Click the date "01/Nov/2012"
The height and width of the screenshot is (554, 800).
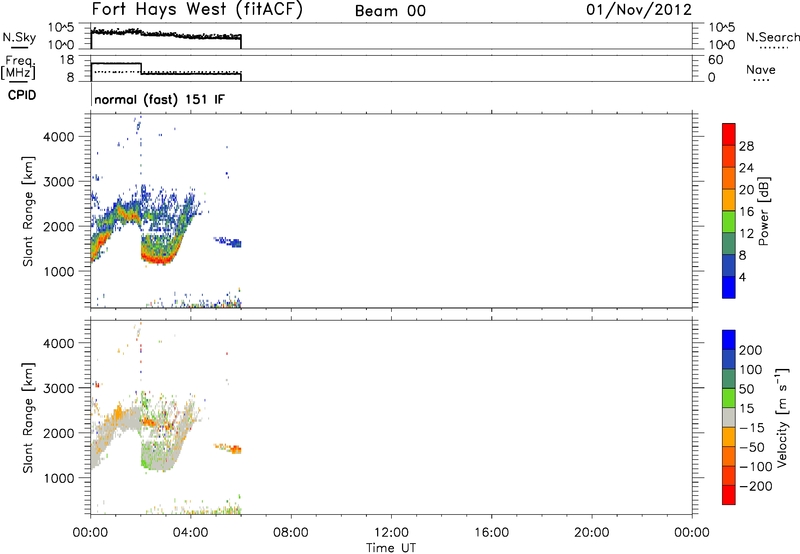click(x=639, y=10)
